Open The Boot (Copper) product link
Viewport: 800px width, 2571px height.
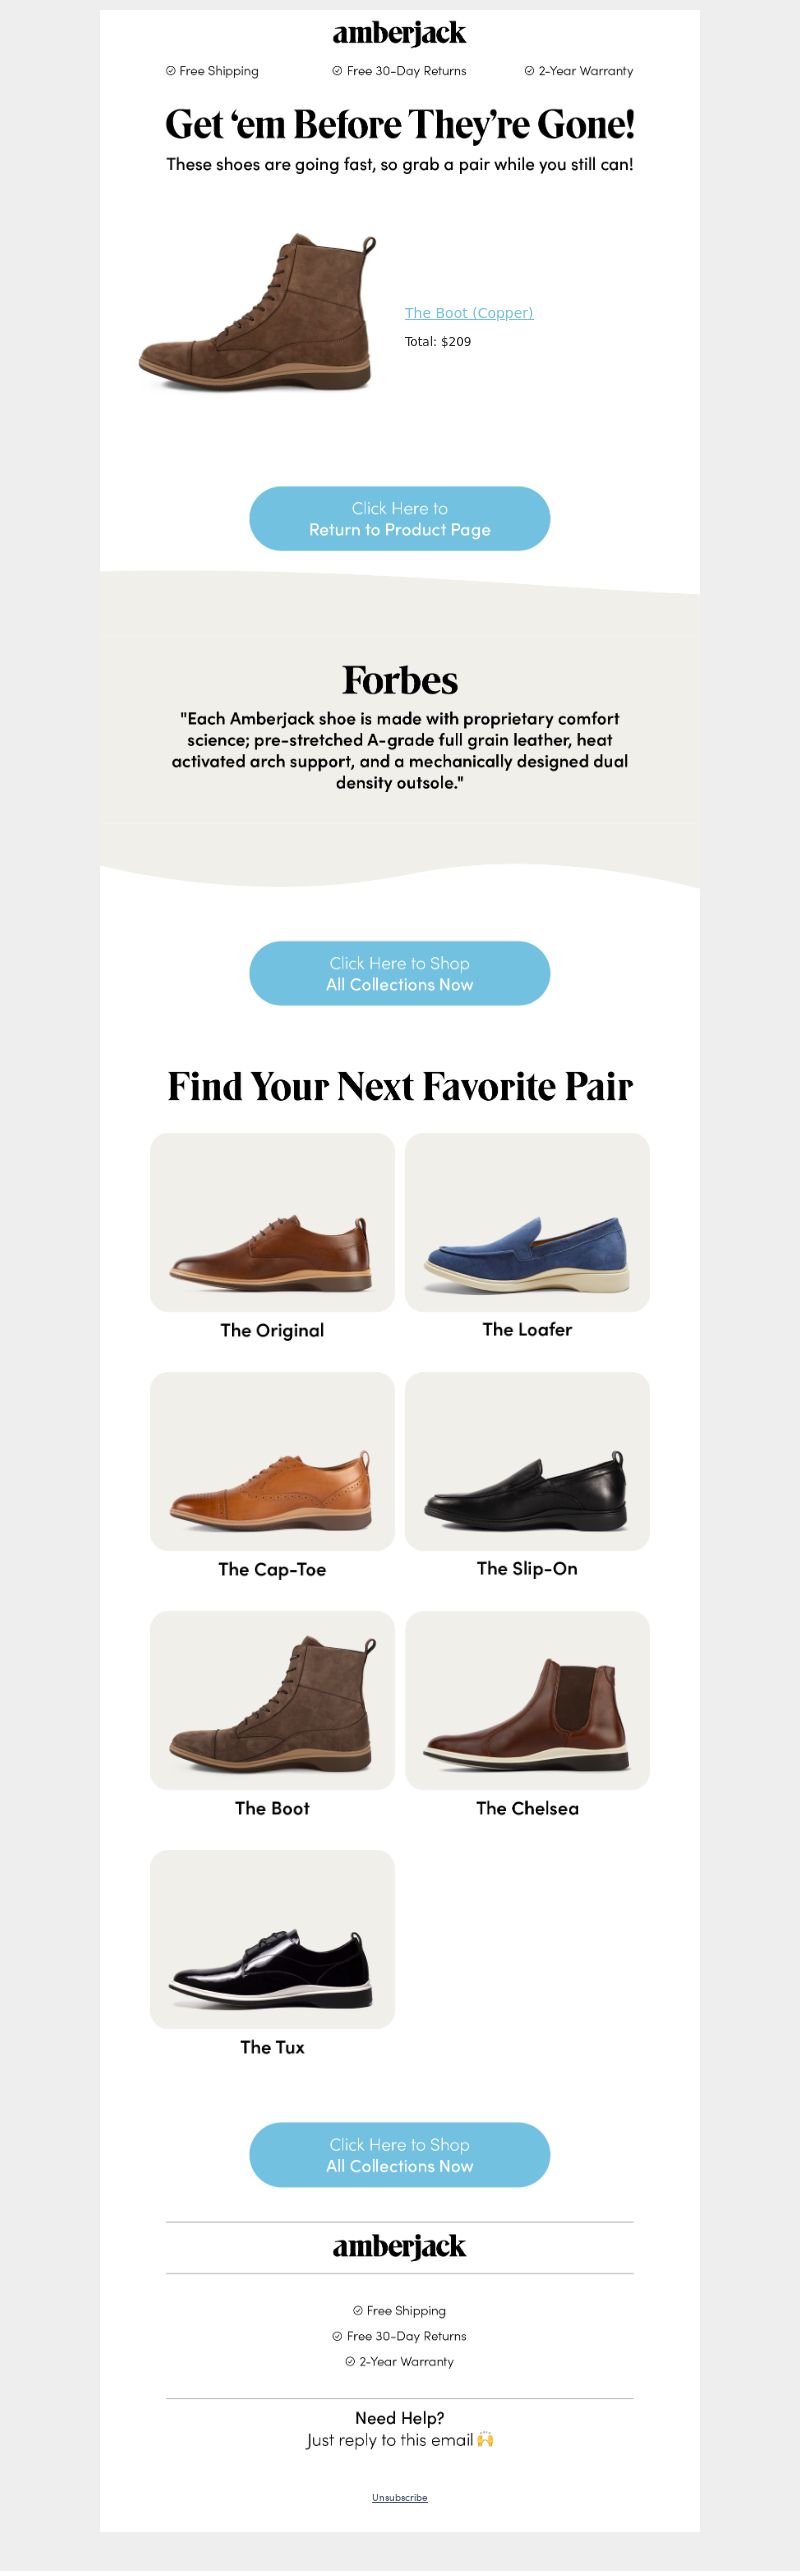click(469, 313)
